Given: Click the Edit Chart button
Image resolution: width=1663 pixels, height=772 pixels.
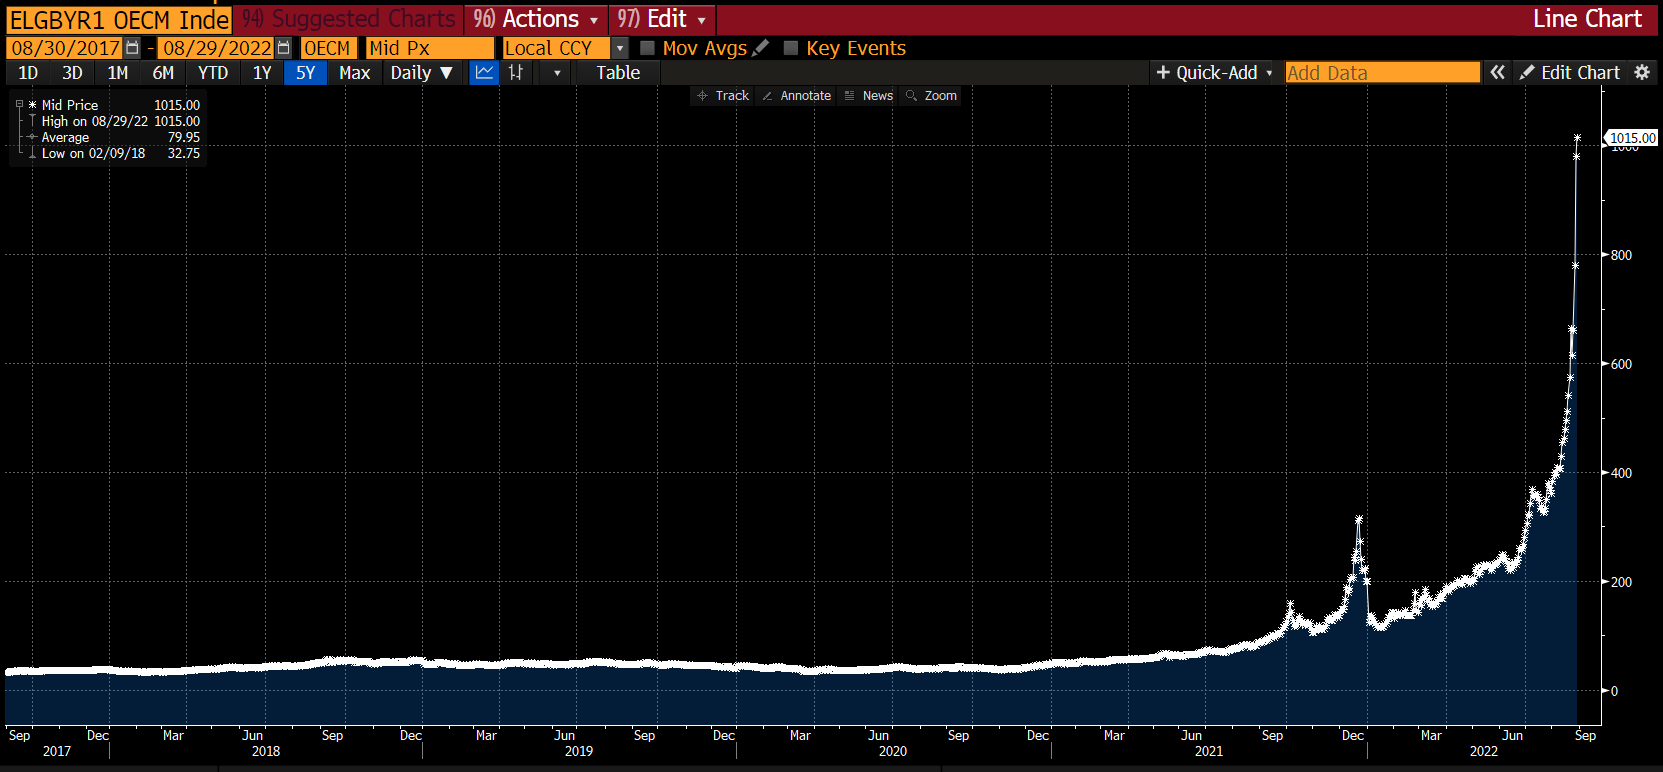Looking at the screenshot, I should (1569, 72).
